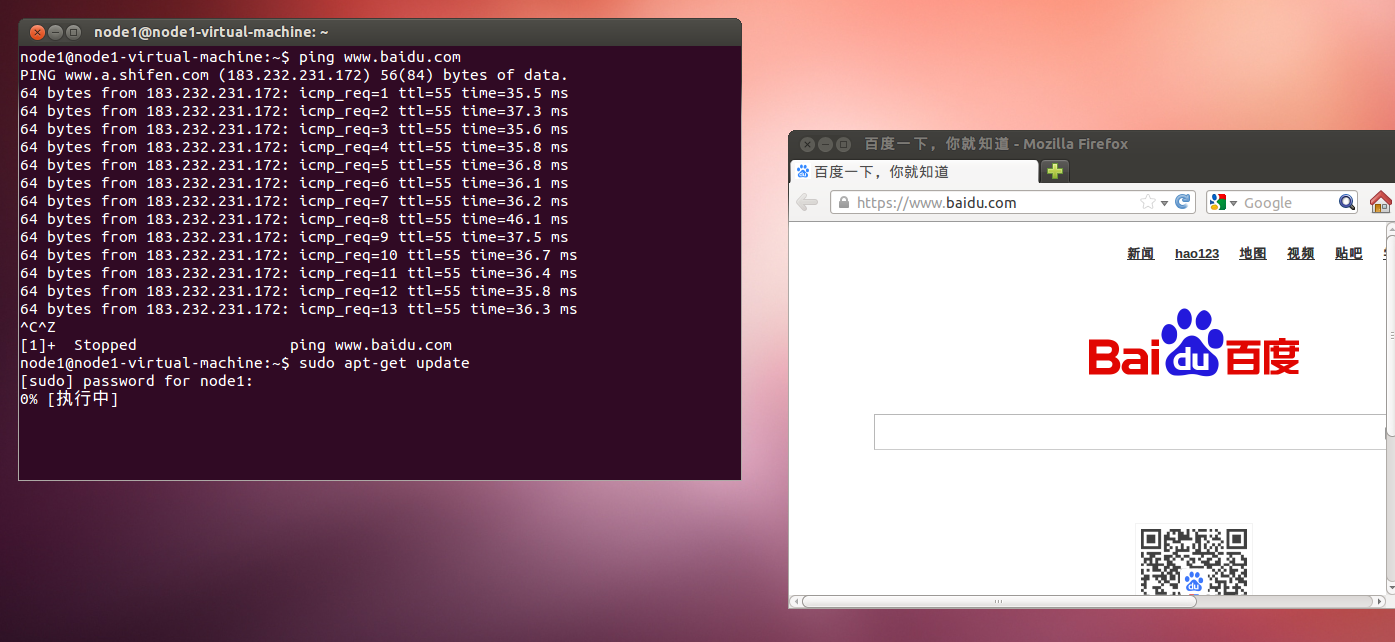Click the left scroll arrow of the Firefox scrollbar

point(796,602)
